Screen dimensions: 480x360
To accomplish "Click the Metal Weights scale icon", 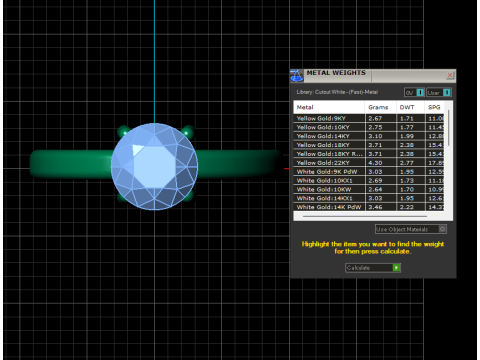I will coord(296,76).
